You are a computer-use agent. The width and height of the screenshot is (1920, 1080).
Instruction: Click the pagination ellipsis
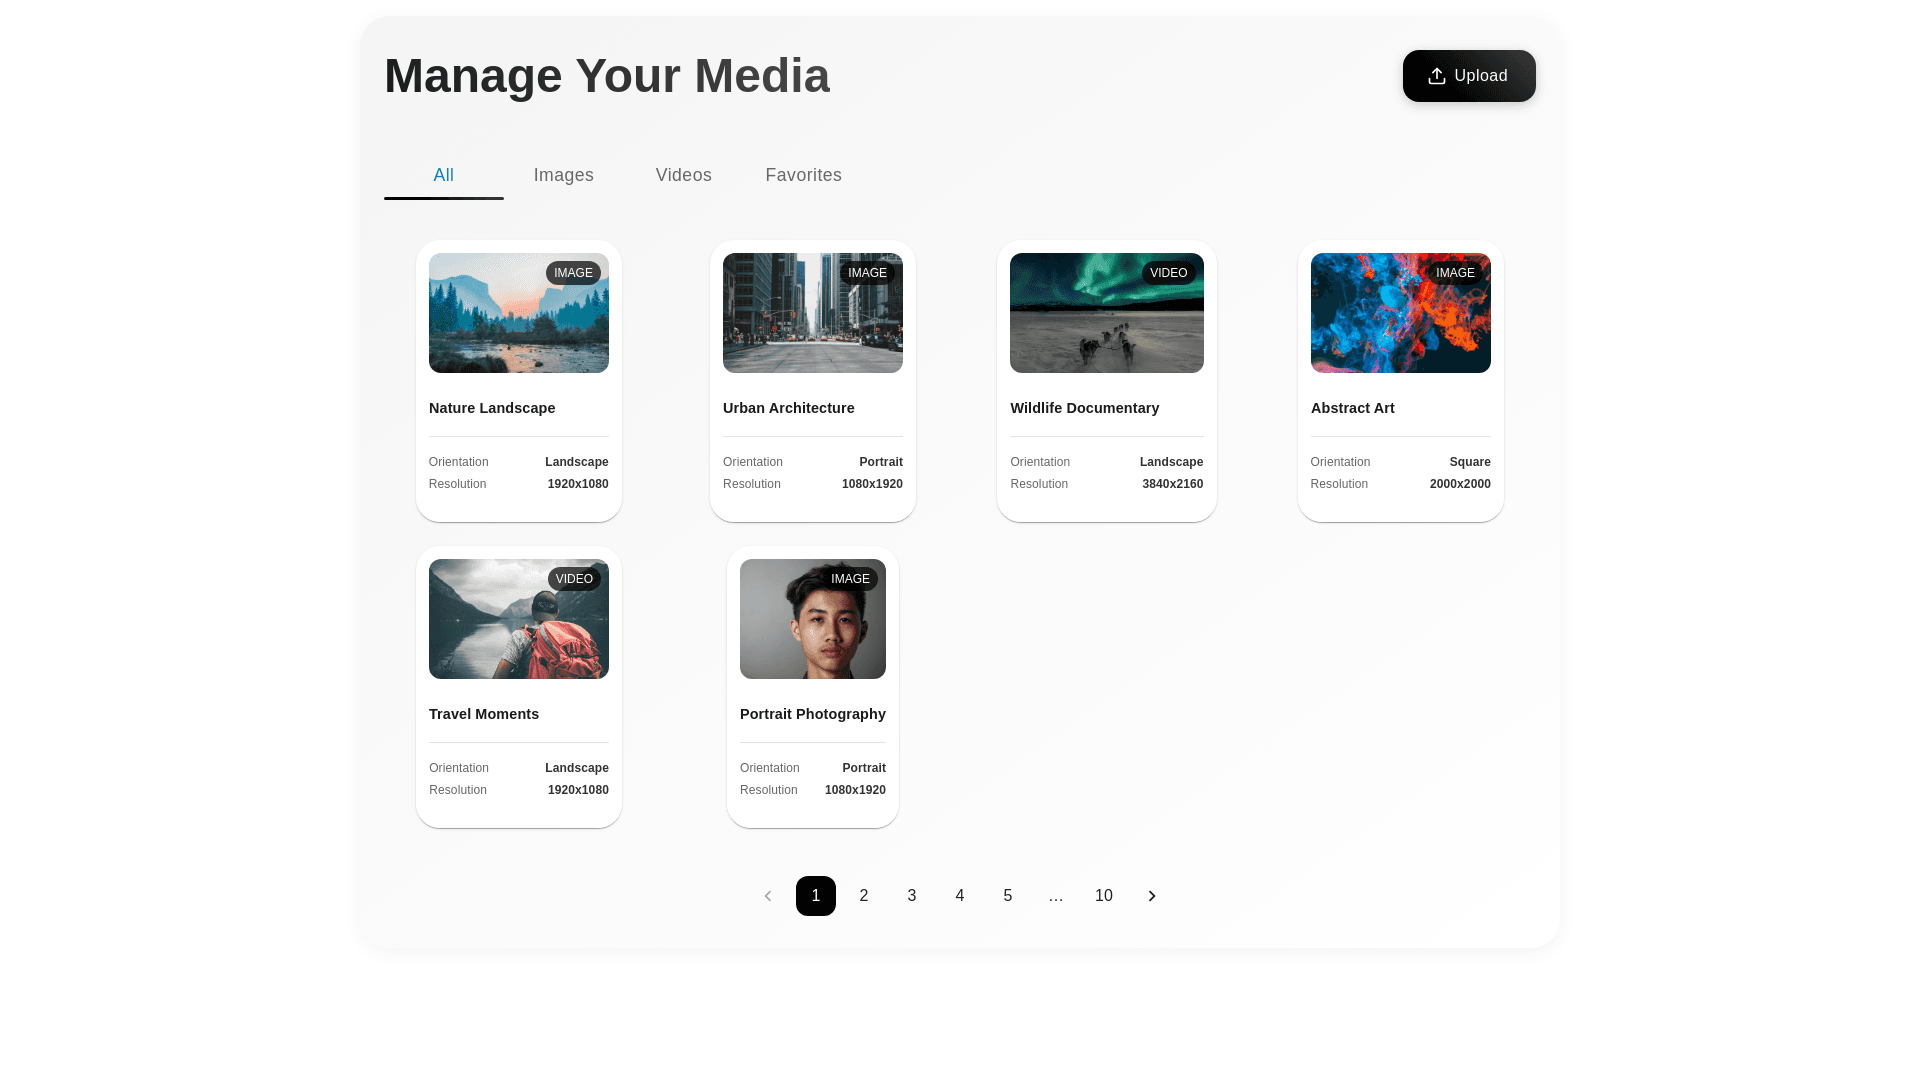(x=1055, y=896)
